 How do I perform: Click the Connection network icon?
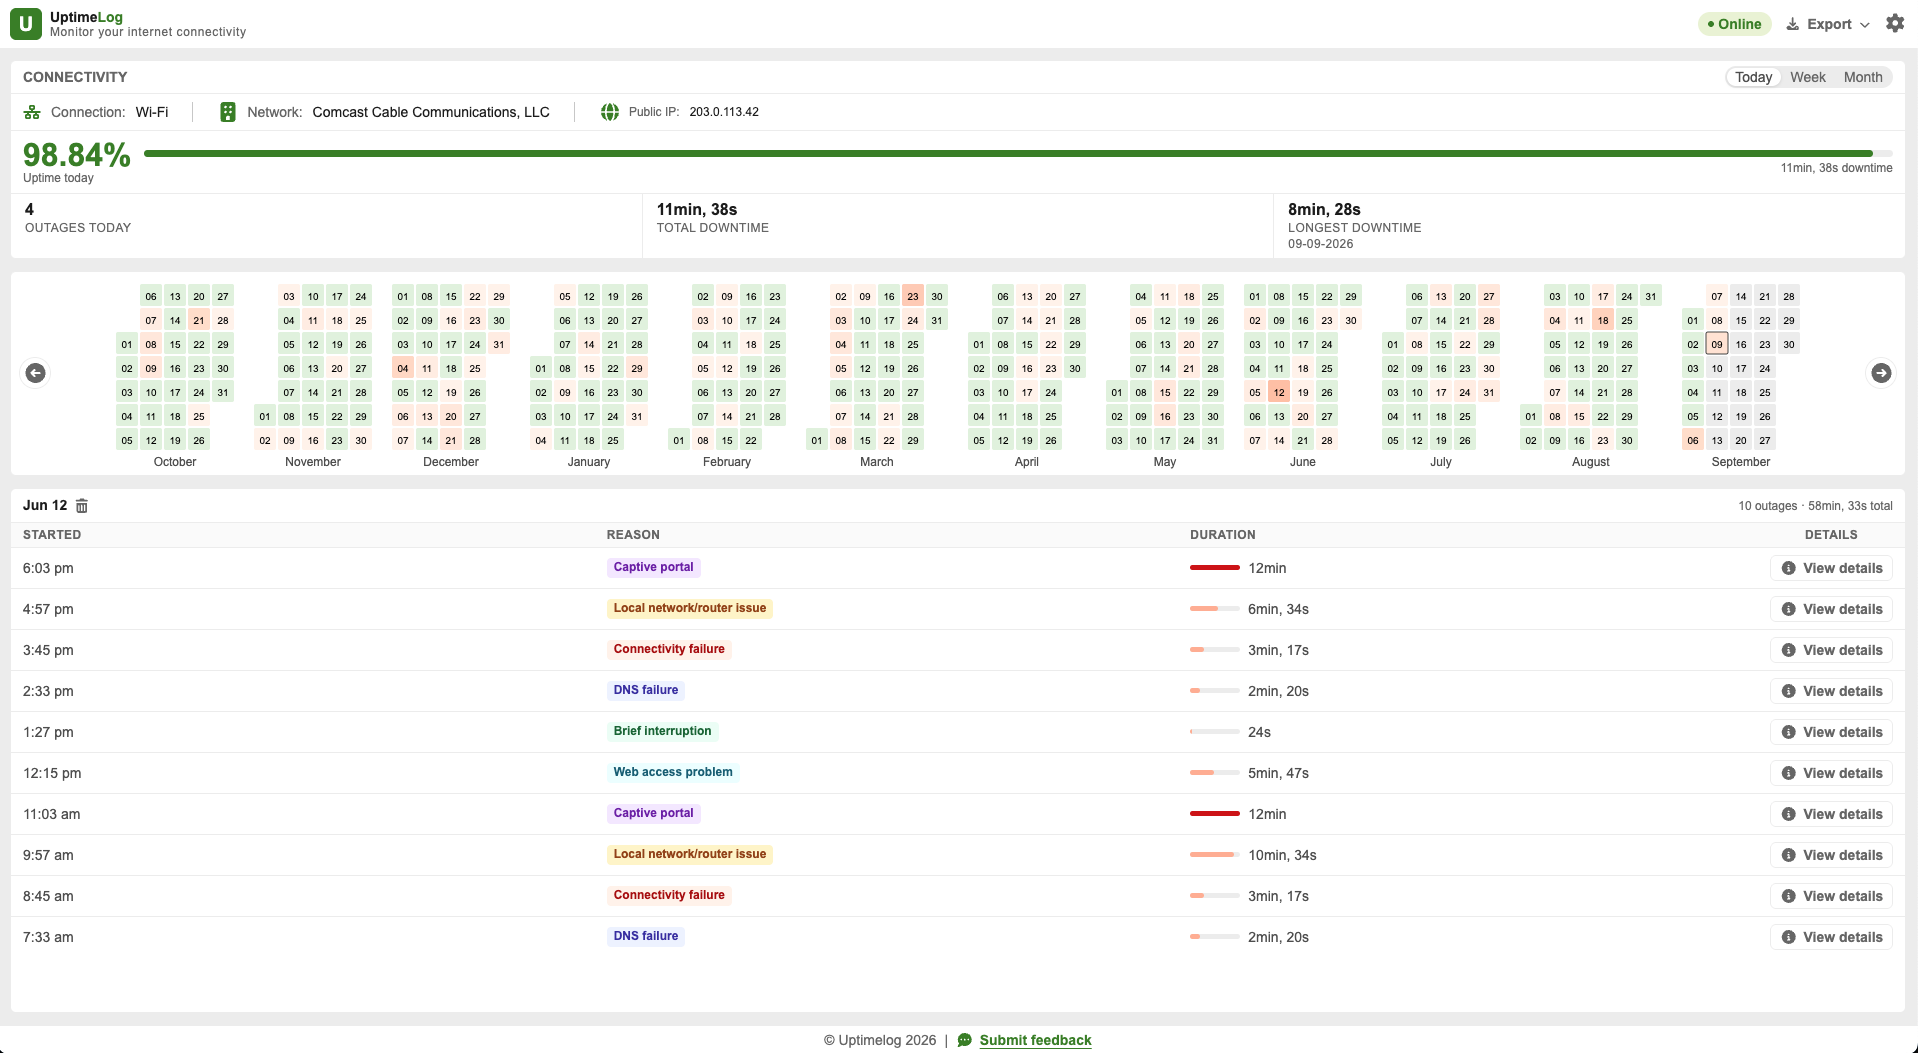click(32, 112)
